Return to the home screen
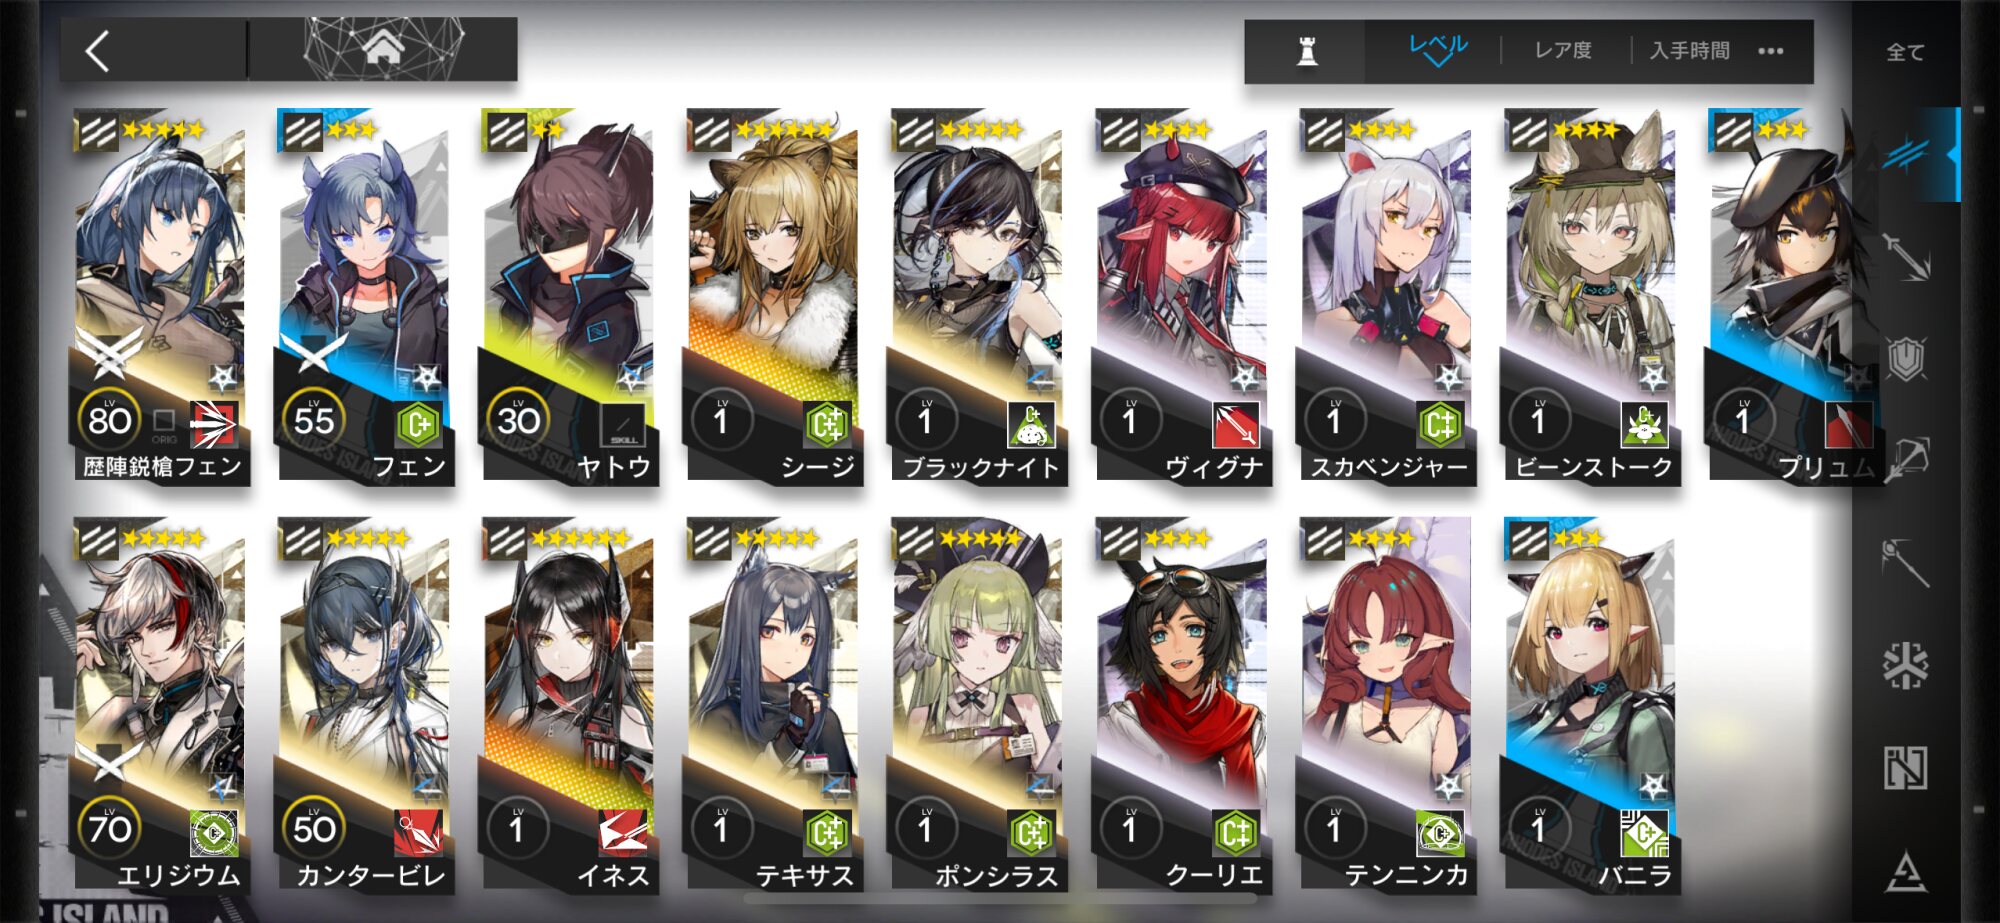2000x923 pixels. point(384,48)
